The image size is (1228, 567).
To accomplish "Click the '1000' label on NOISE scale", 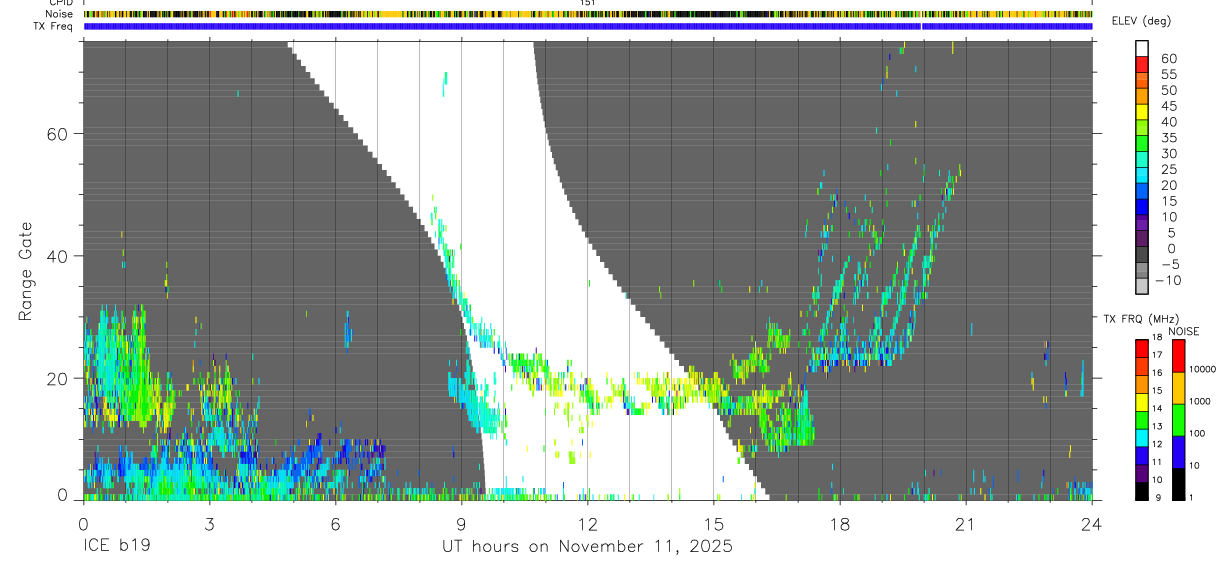I will pos(1202,401).
